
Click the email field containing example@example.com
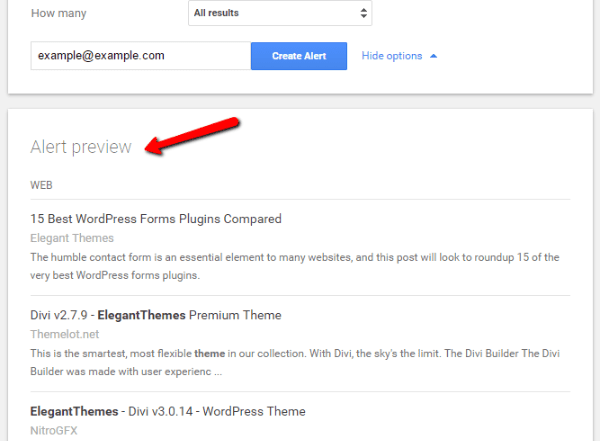pos(141,56)
